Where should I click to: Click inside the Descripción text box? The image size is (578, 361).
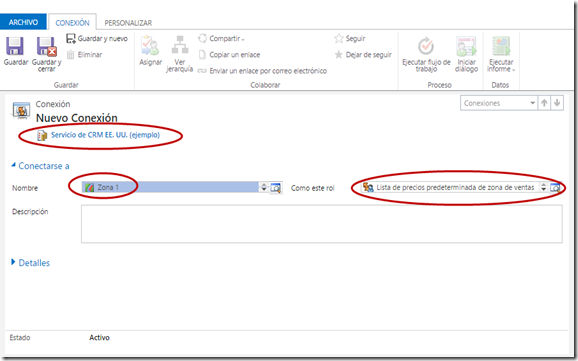pos(322,224)
